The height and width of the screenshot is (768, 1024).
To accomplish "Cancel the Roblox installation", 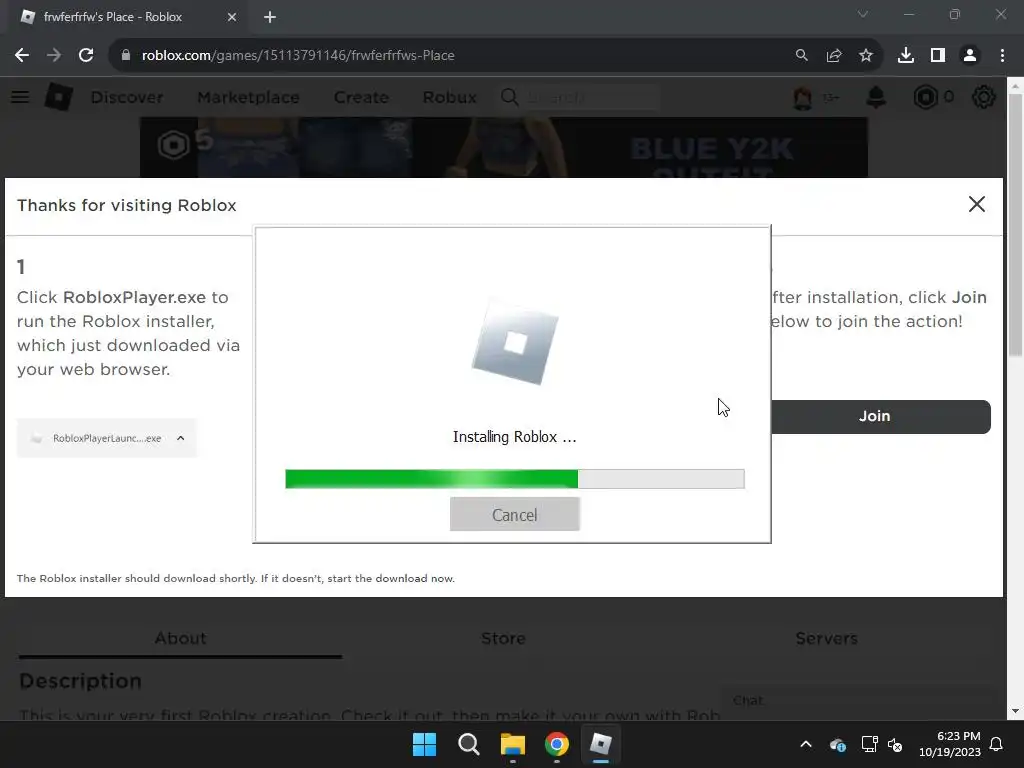I will click(x=515, y=515).
